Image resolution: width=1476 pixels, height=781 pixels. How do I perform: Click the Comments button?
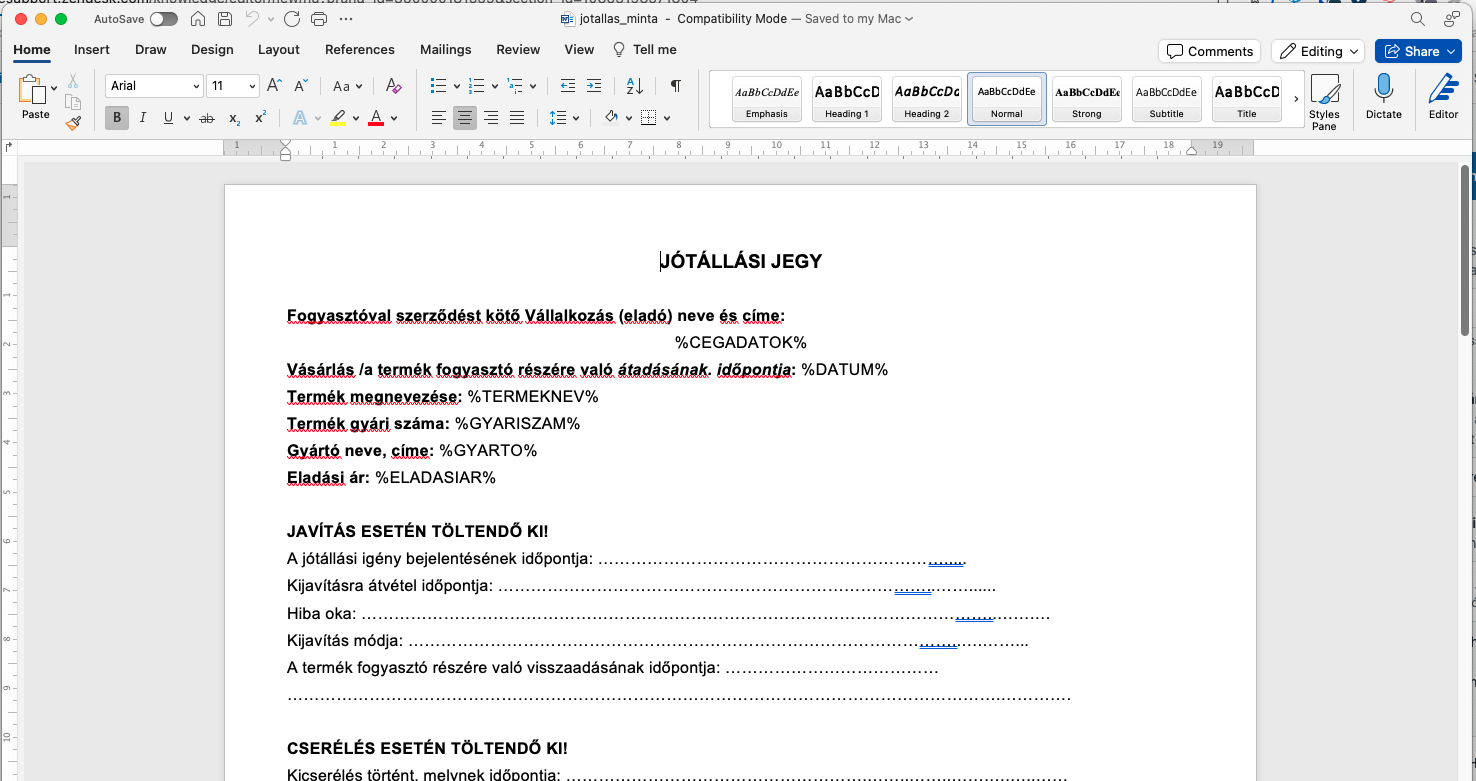pyautogui.click(x=1209, y=51)
